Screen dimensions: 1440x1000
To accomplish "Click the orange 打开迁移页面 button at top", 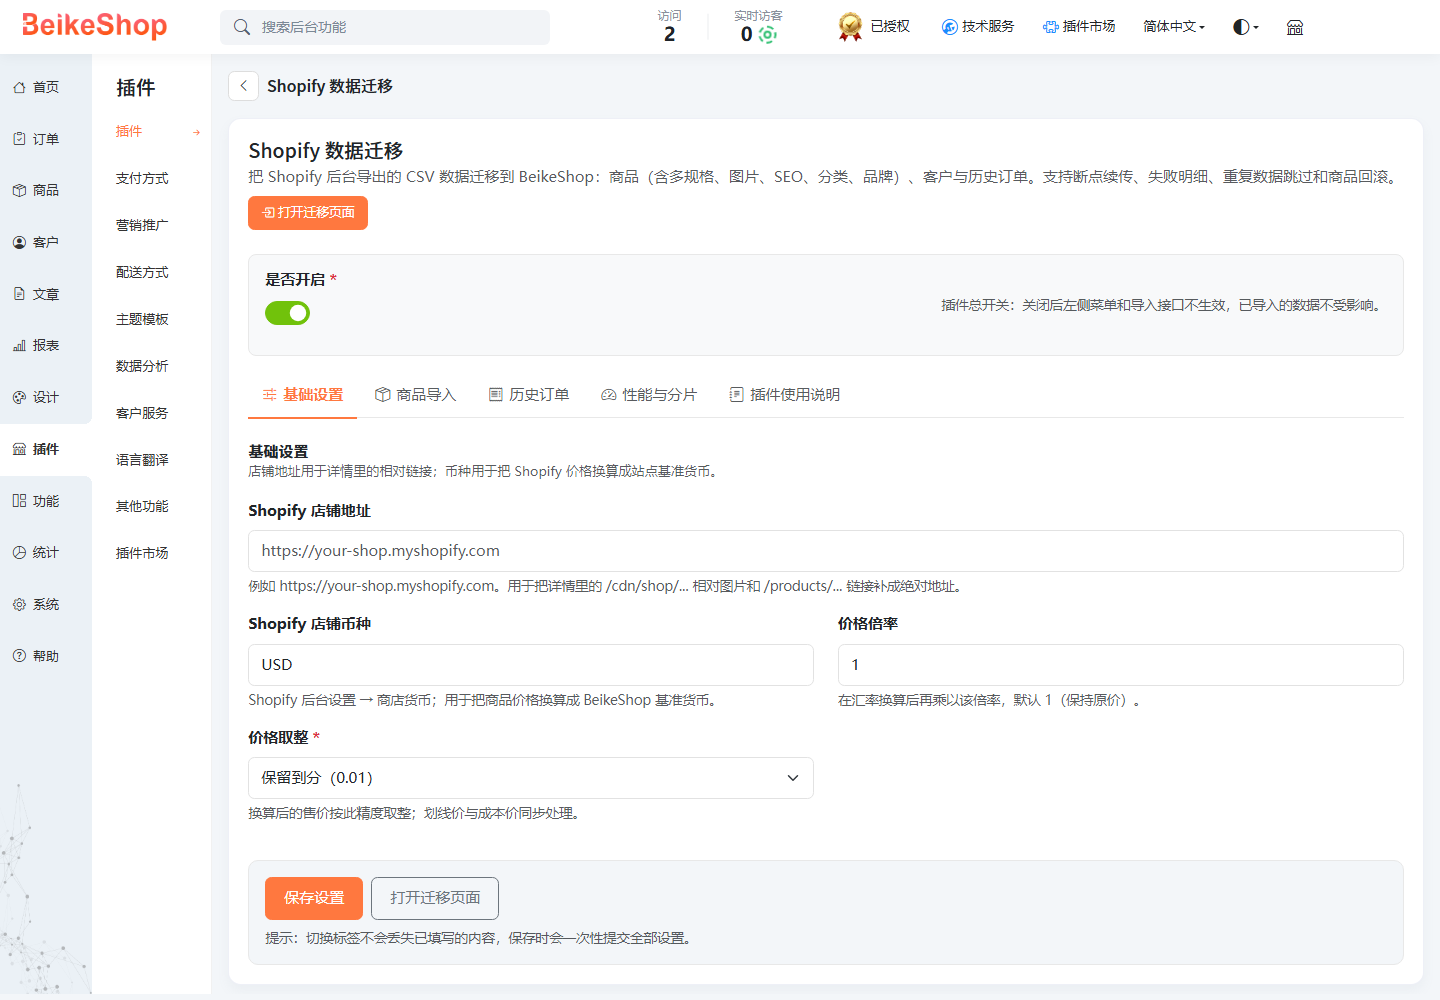I will pyautogui.click(x=308, y=213).
